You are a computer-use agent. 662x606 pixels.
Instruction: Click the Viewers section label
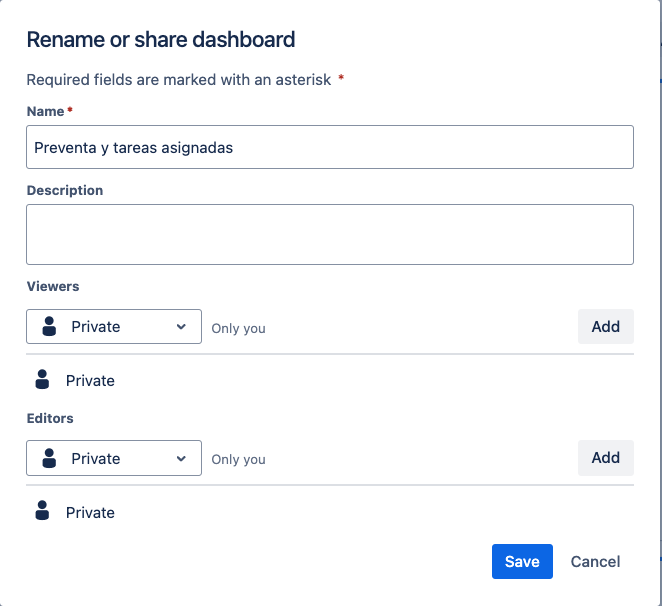click(x=53, y=286)
